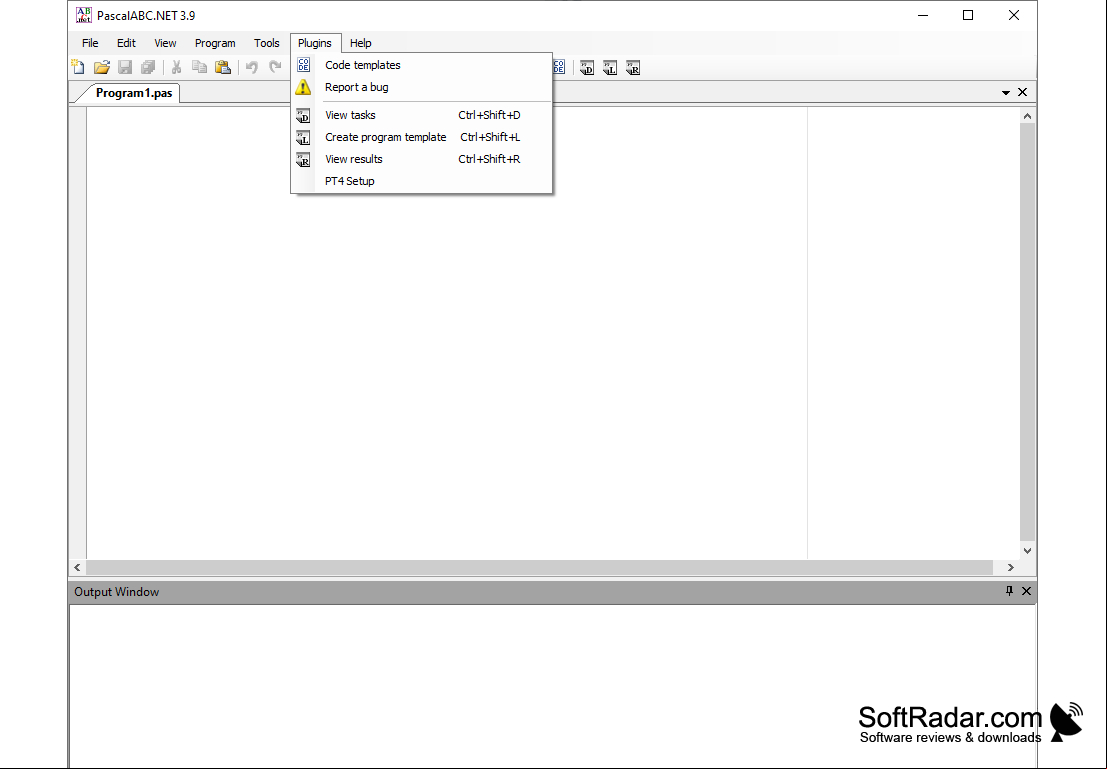Viewport: 1107px width, 769px height.
Task: Click the Open file folder icon
Action: (102, 67)
